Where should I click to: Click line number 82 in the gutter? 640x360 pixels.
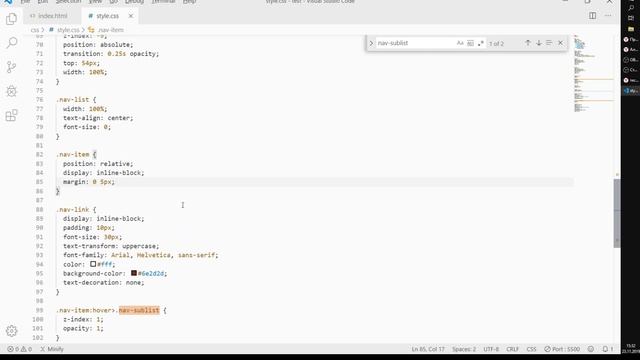click(39, 154)
